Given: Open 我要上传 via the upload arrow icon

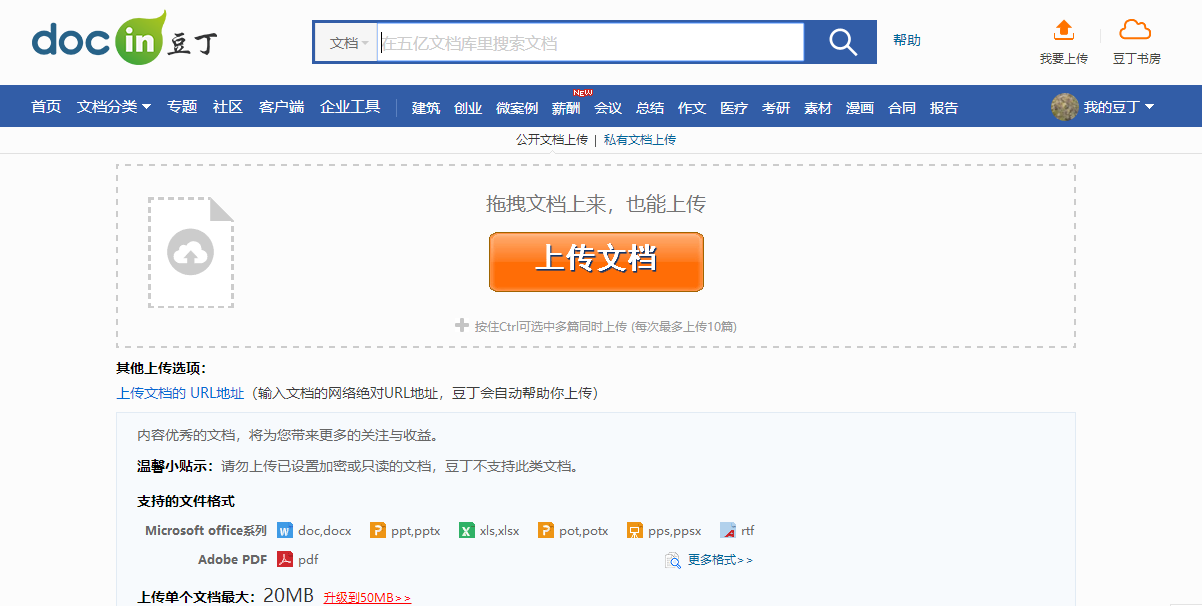Looking at the screenshot, I should point(1063,33).
